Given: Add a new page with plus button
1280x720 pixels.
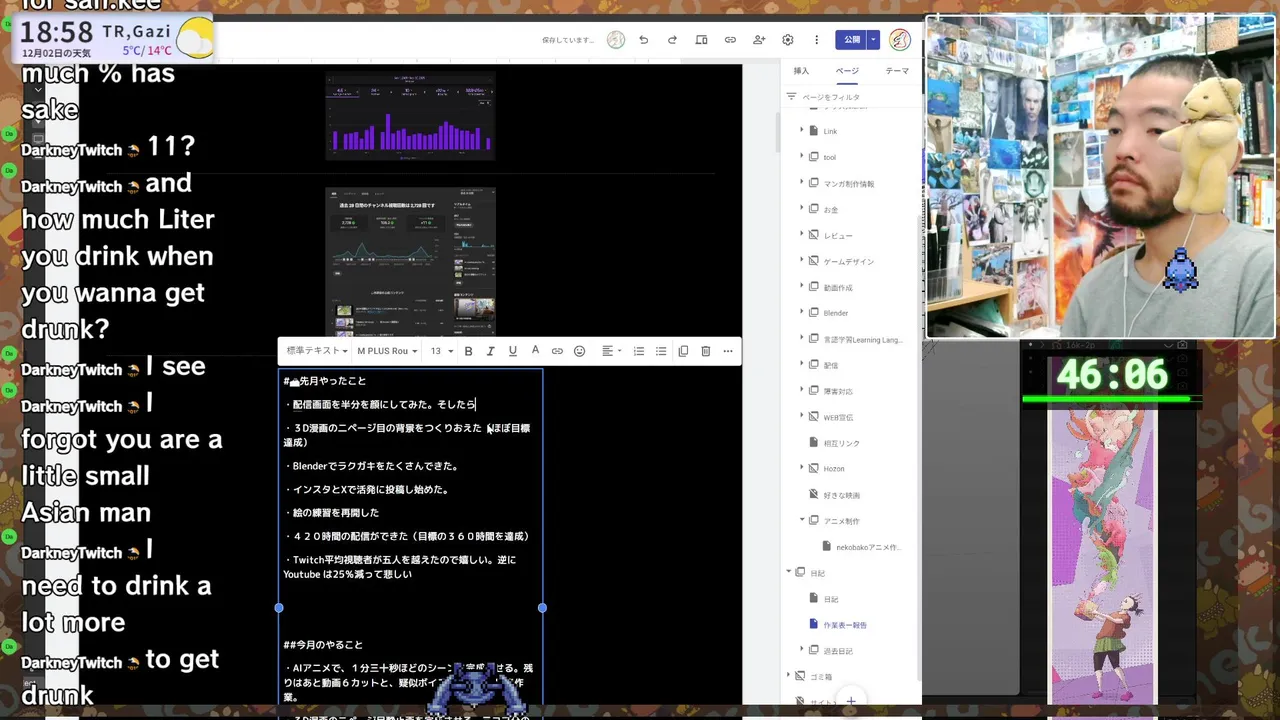Looking at the screenshot, I should 850,702.
